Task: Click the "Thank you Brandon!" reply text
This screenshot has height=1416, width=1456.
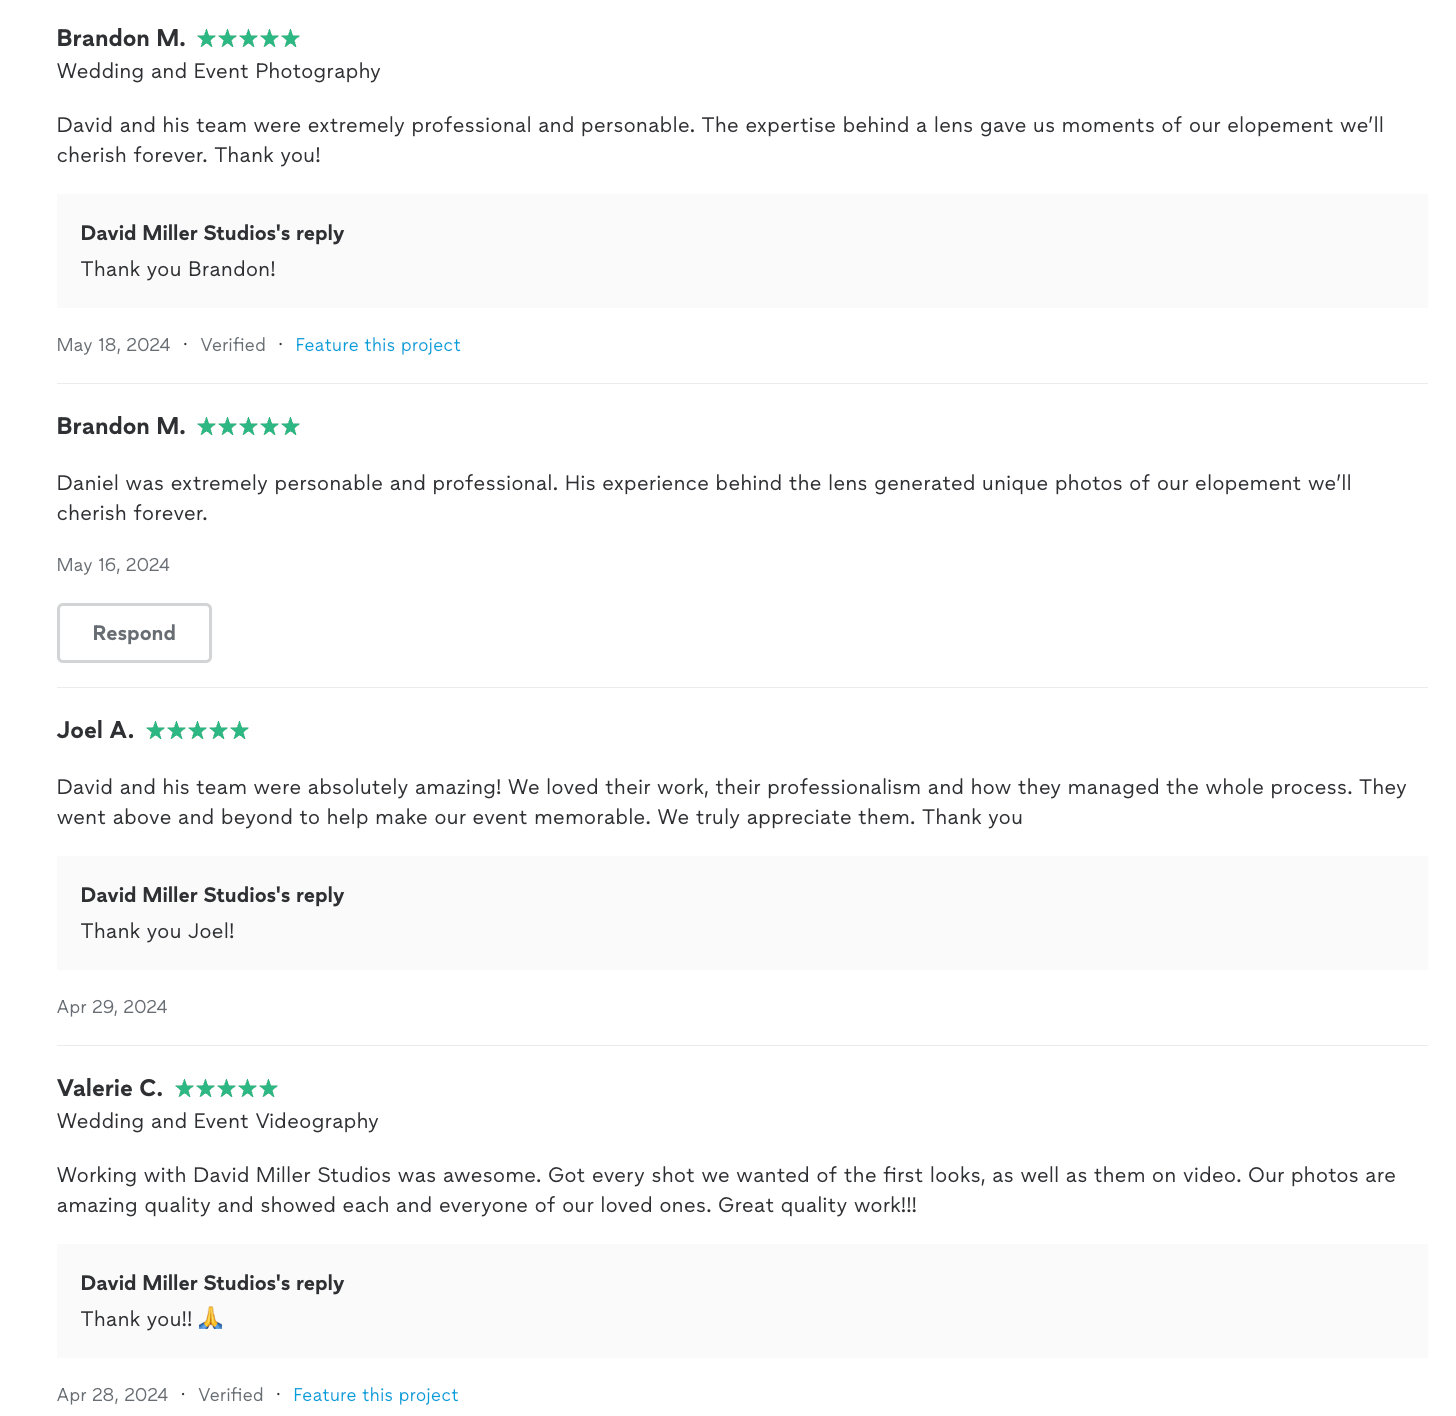Action: pyautogui.click(x=178, y=269)
